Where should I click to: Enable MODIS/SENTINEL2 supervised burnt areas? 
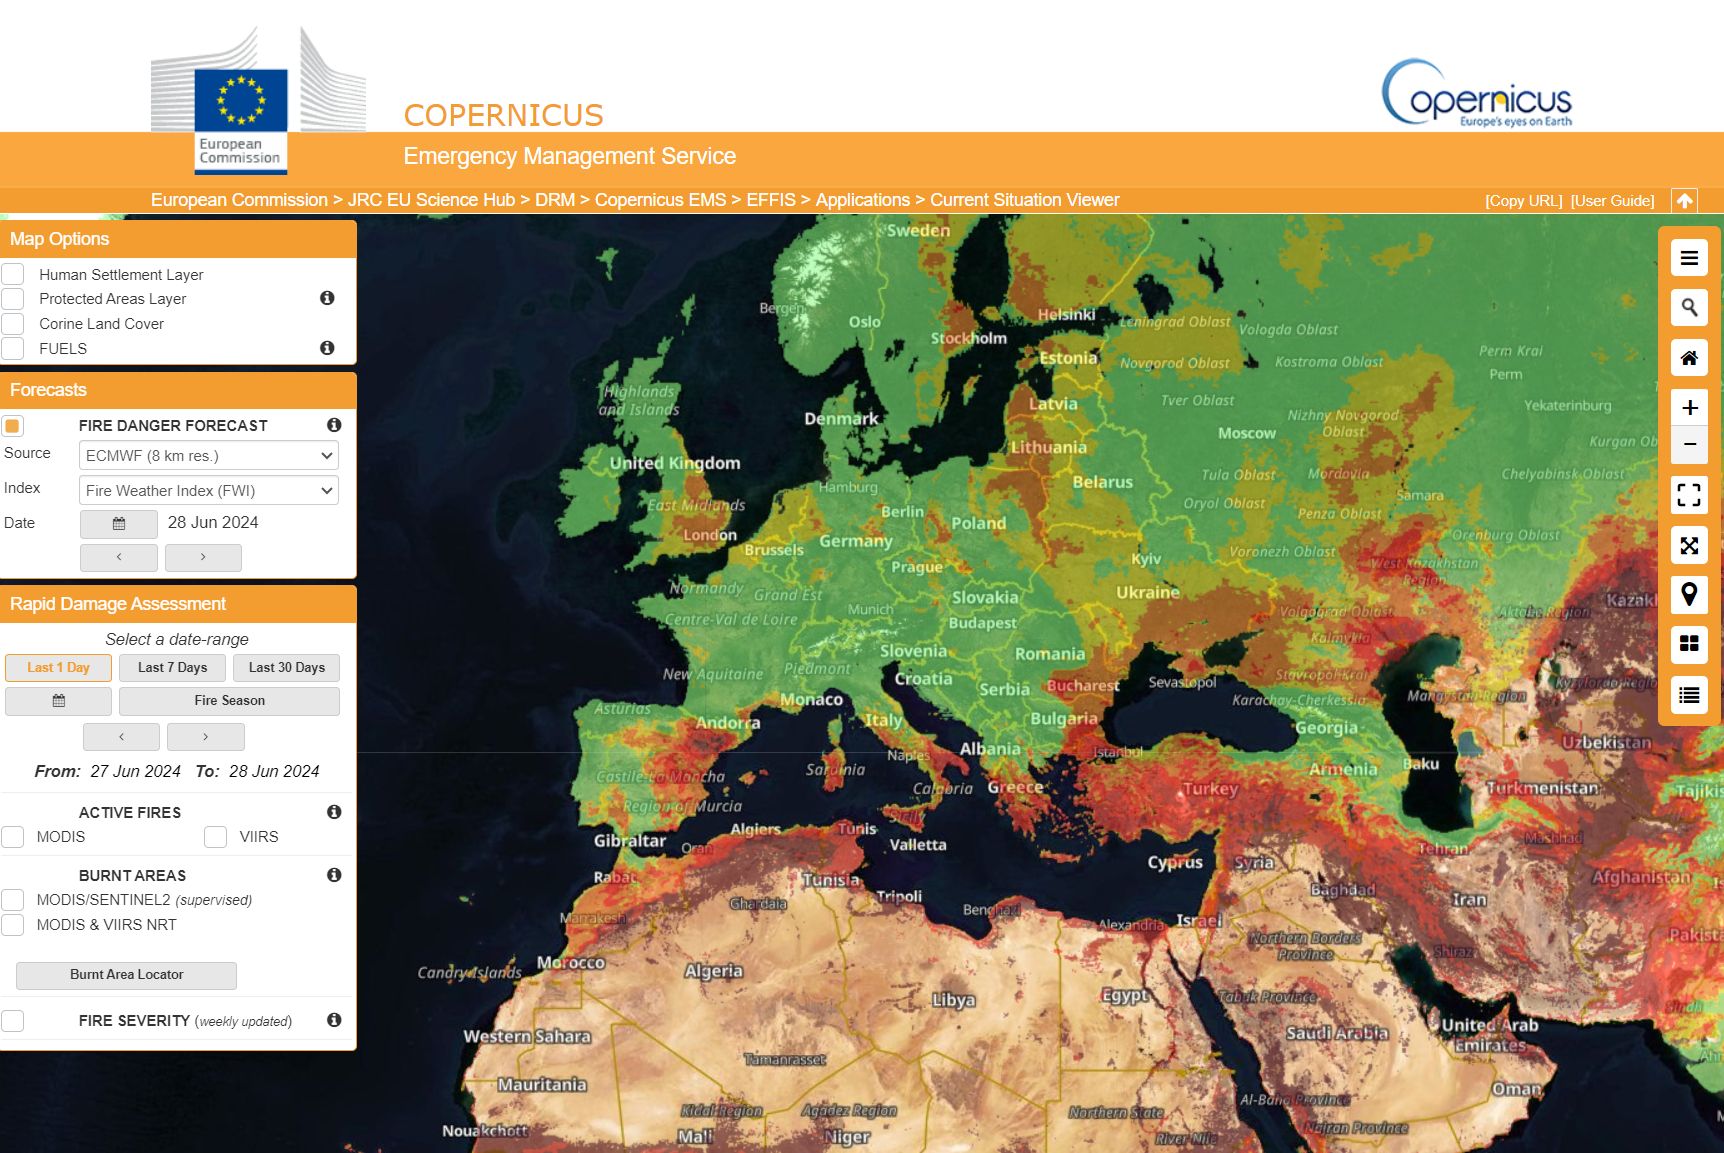pyautogui.click(x=13, y=900)
